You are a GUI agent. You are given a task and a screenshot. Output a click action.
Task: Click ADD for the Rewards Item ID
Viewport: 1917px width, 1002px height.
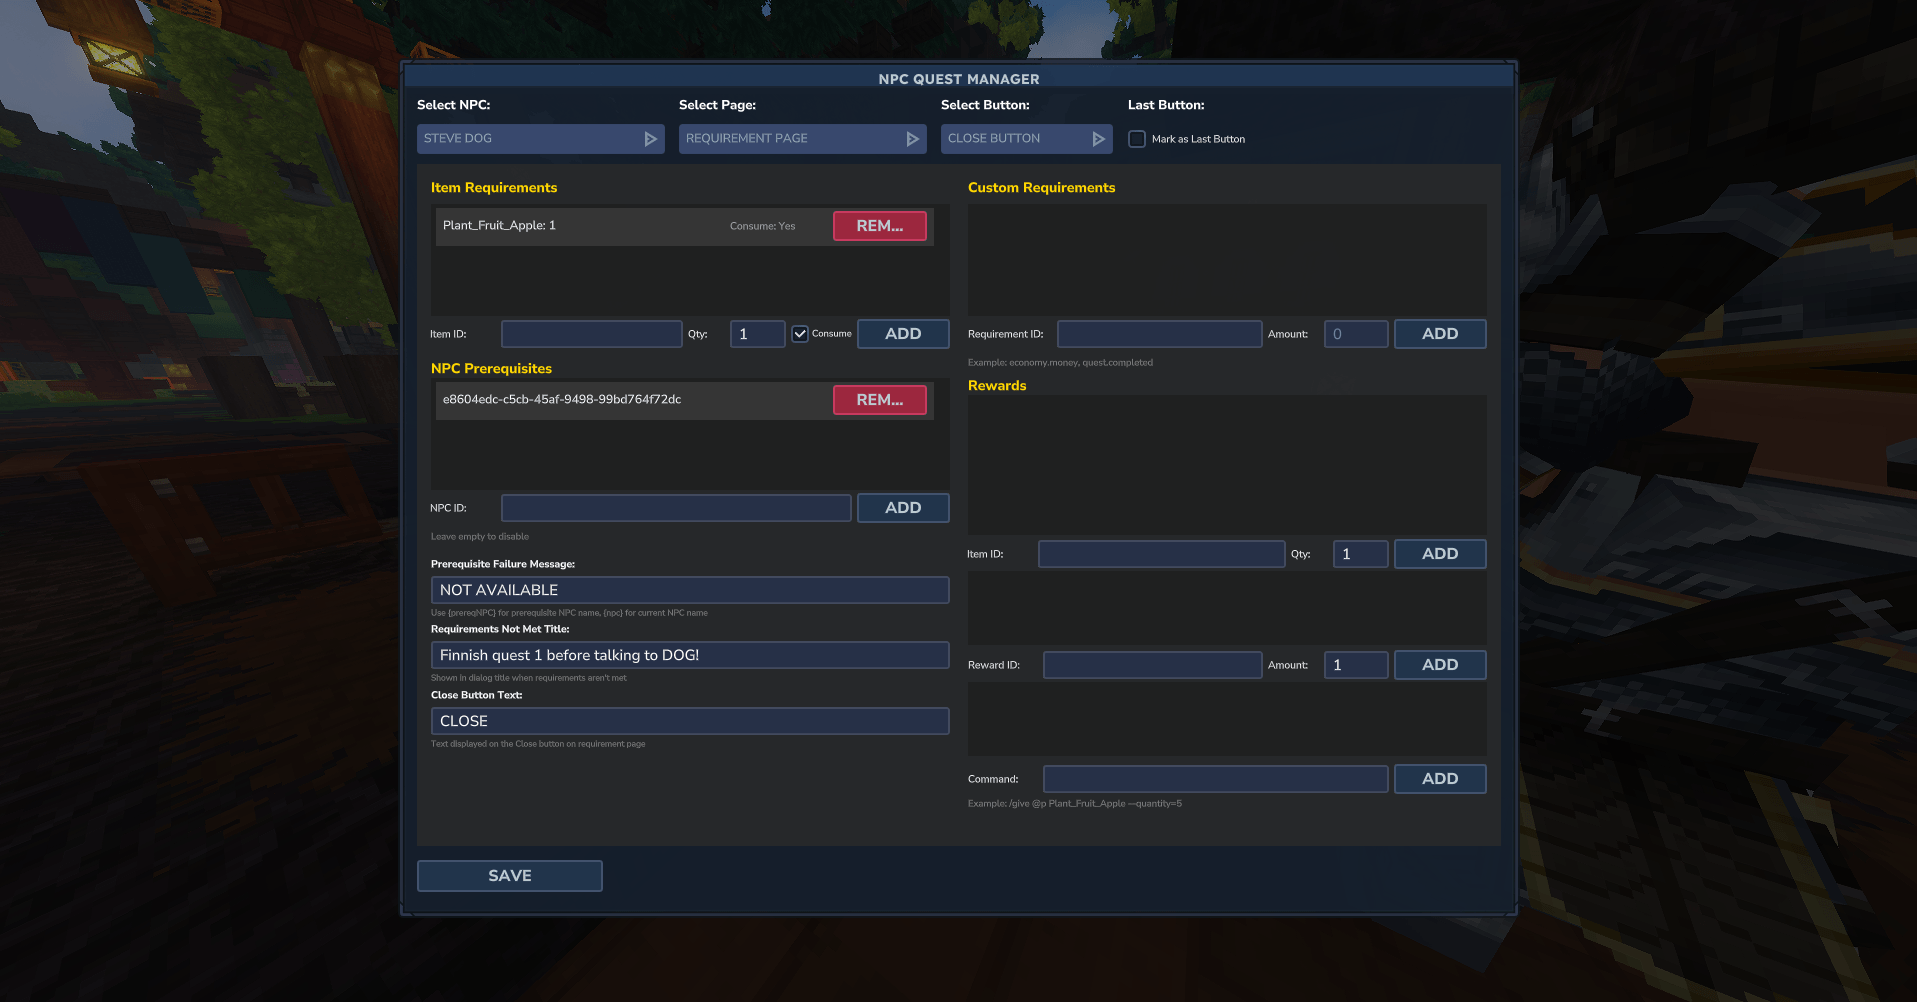(1439, 554)
